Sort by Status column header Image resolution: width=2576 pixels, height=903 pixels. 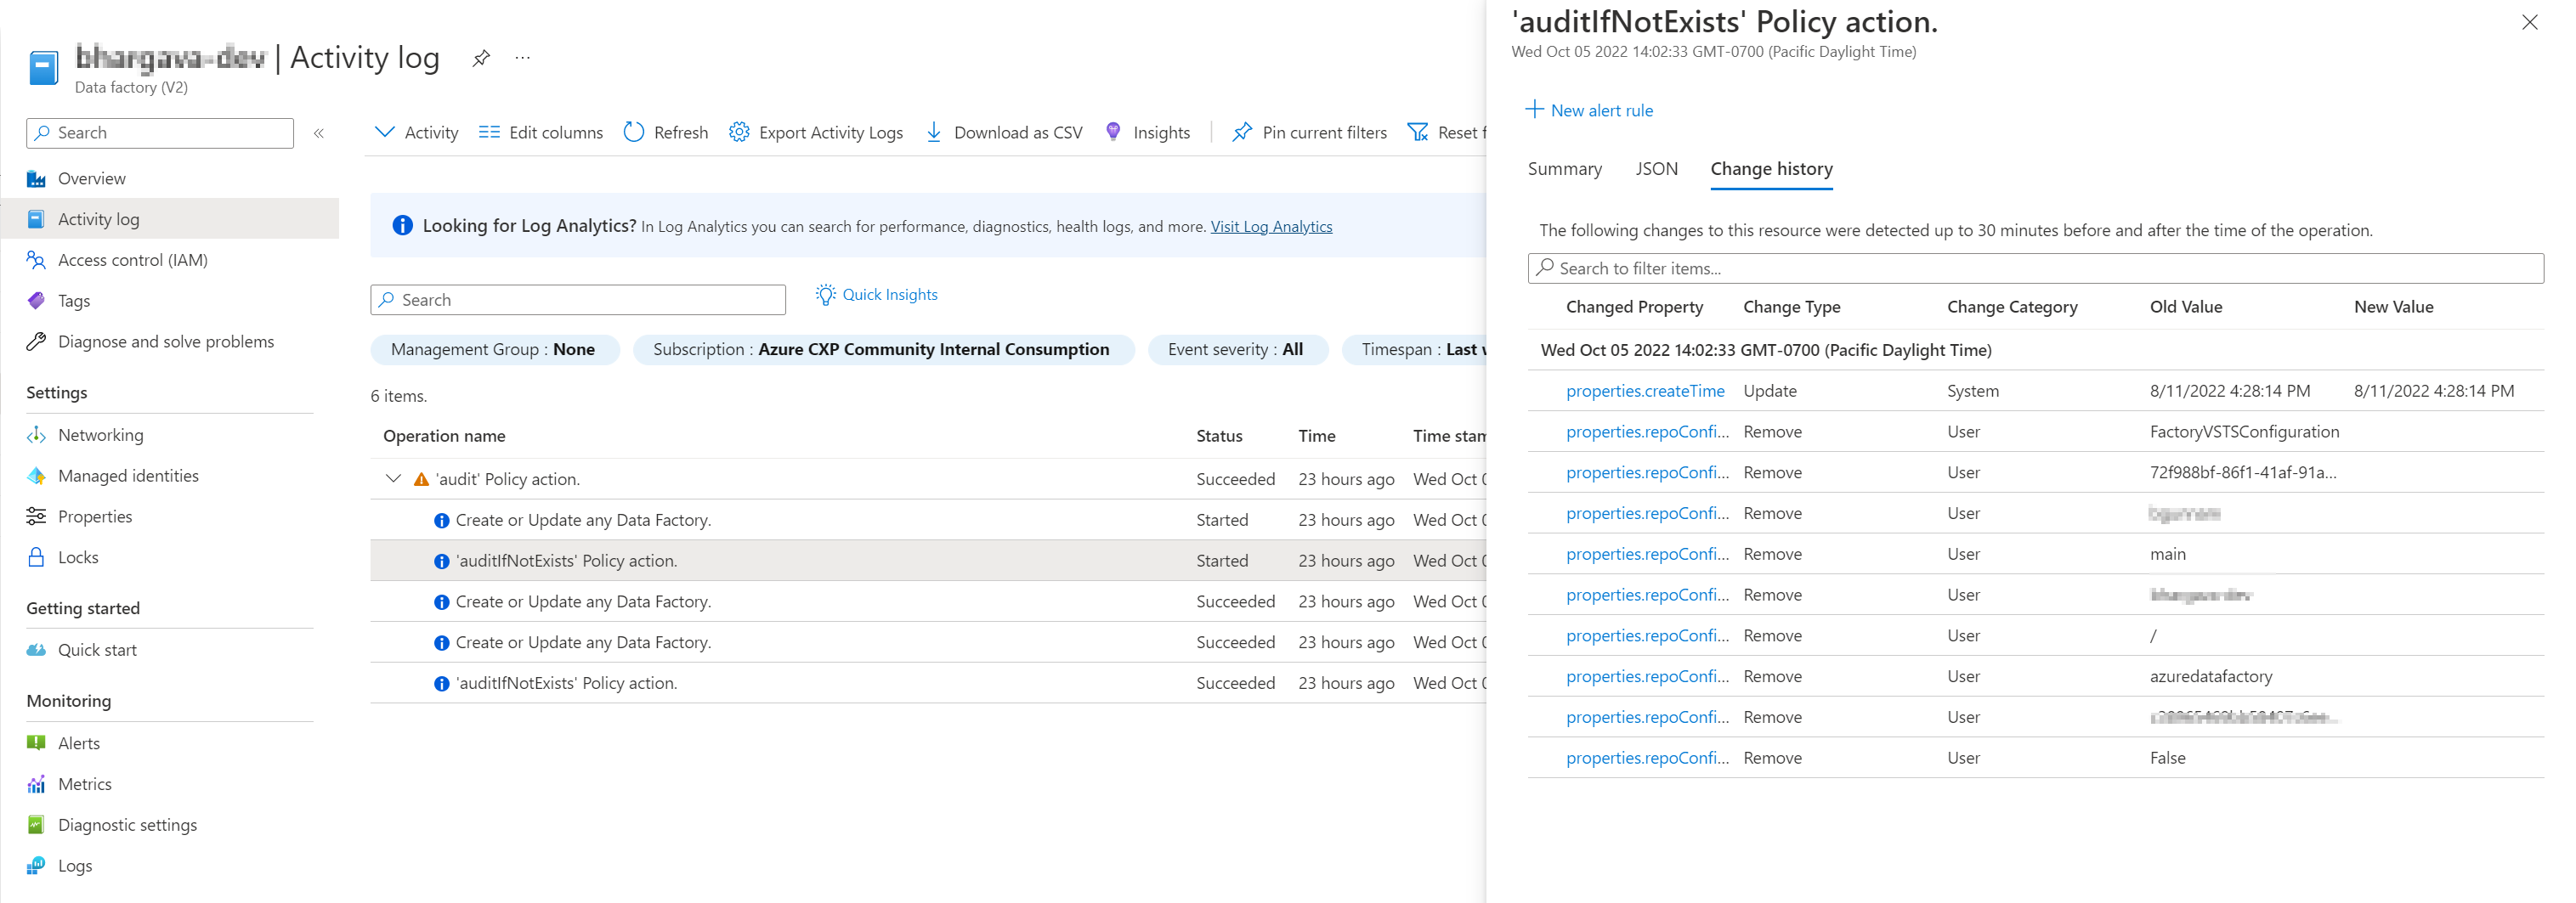pyautogui.click(x=1219, y=436)
